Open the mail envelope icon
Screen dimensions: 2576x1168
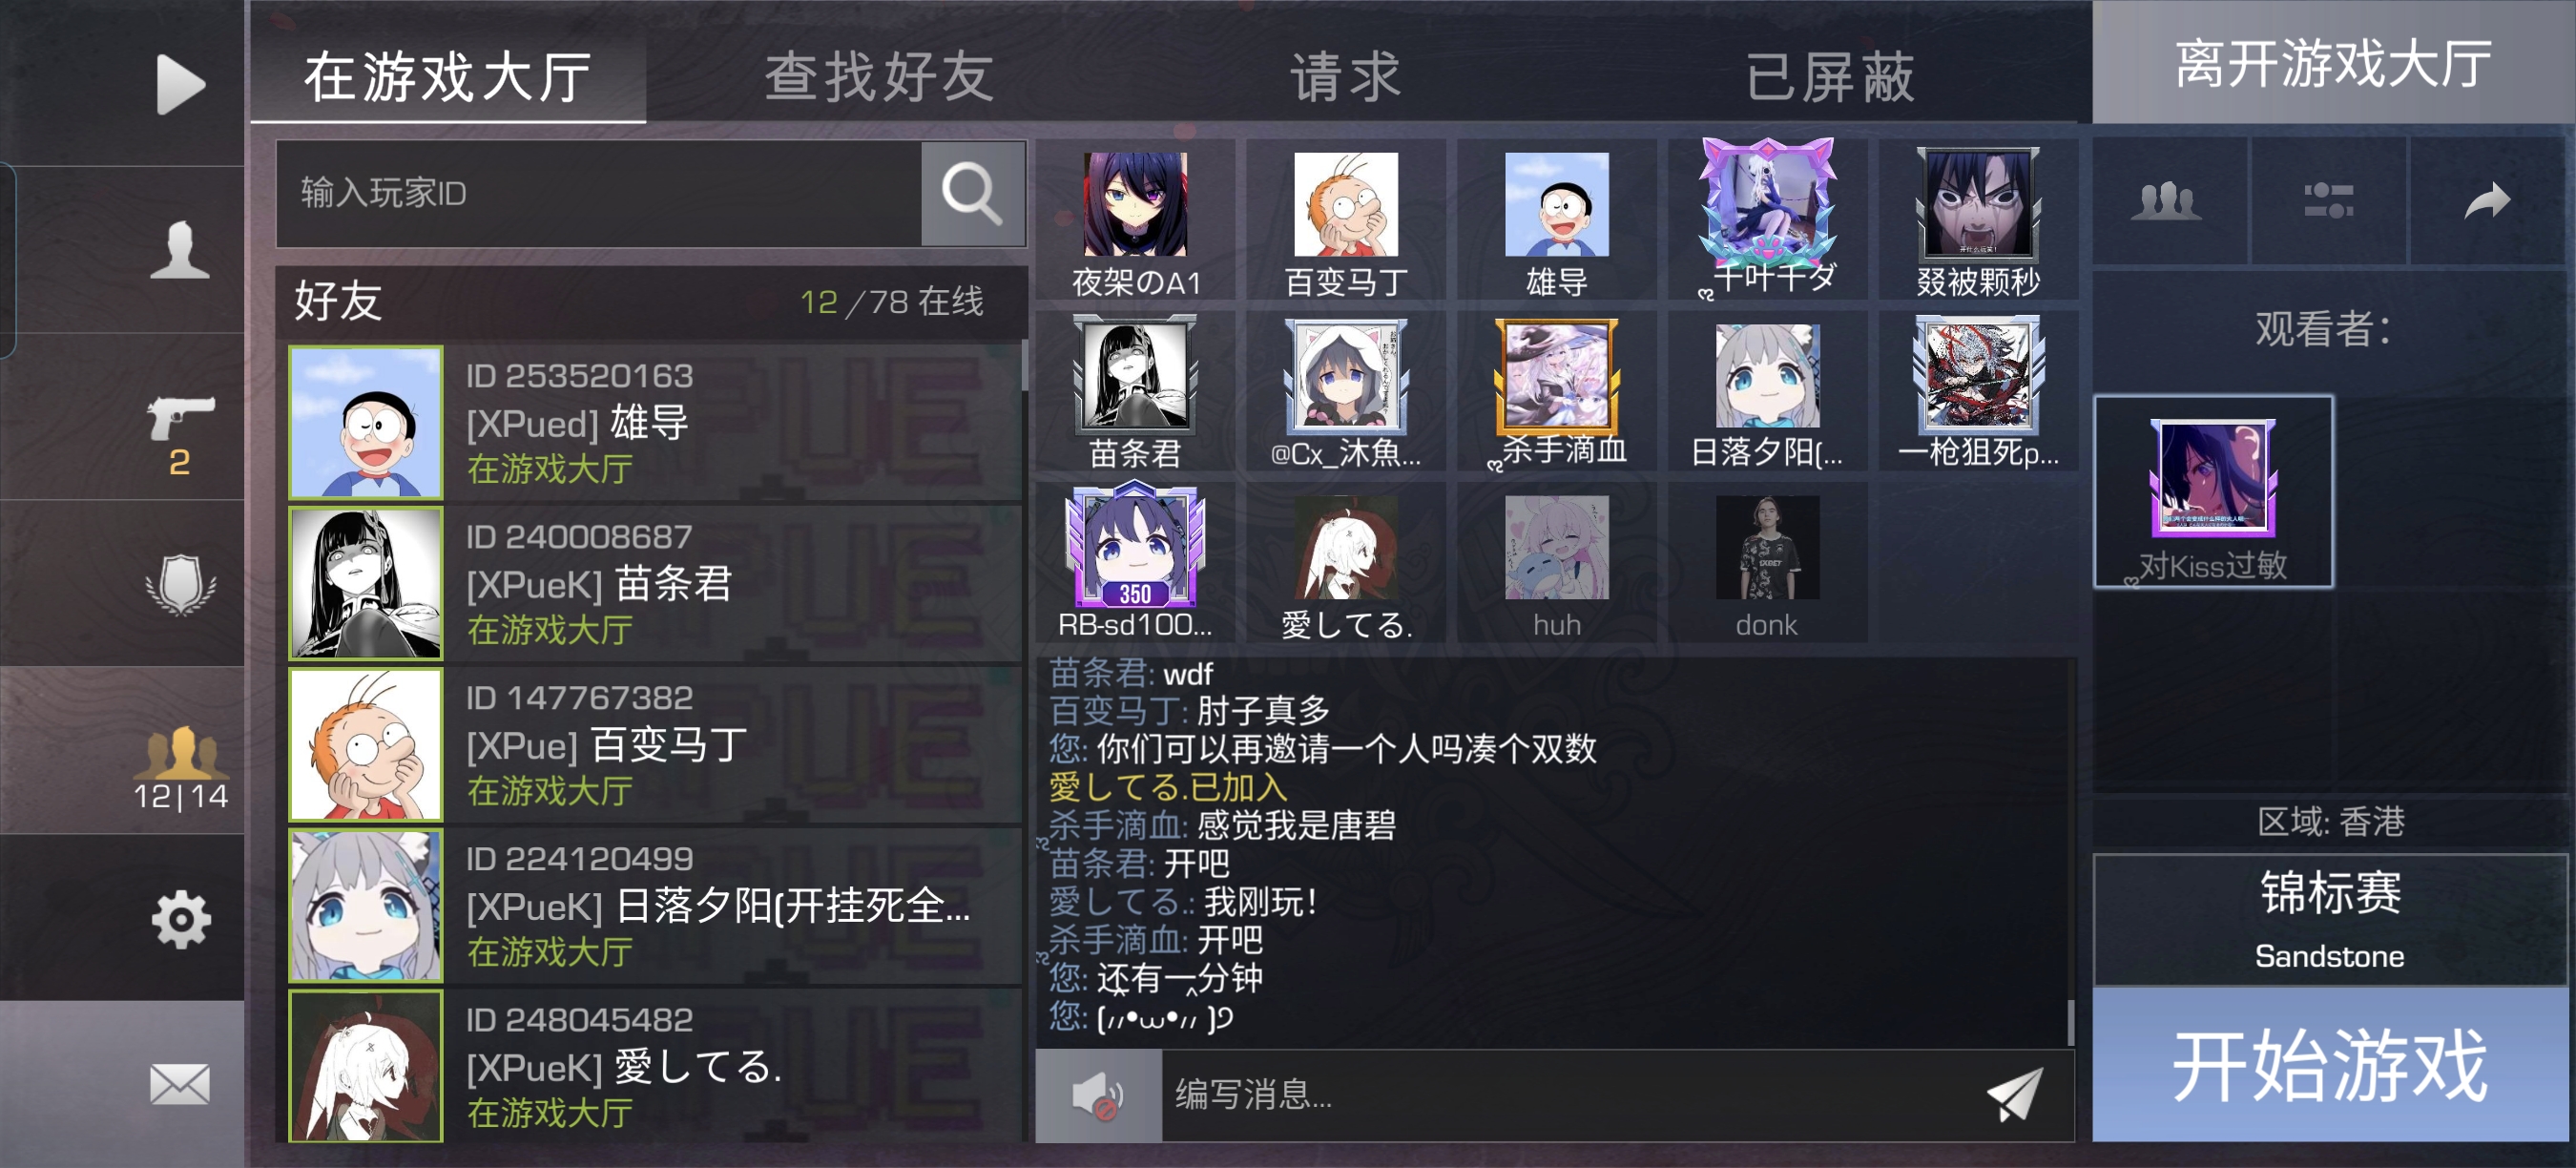pos(180,1084)
